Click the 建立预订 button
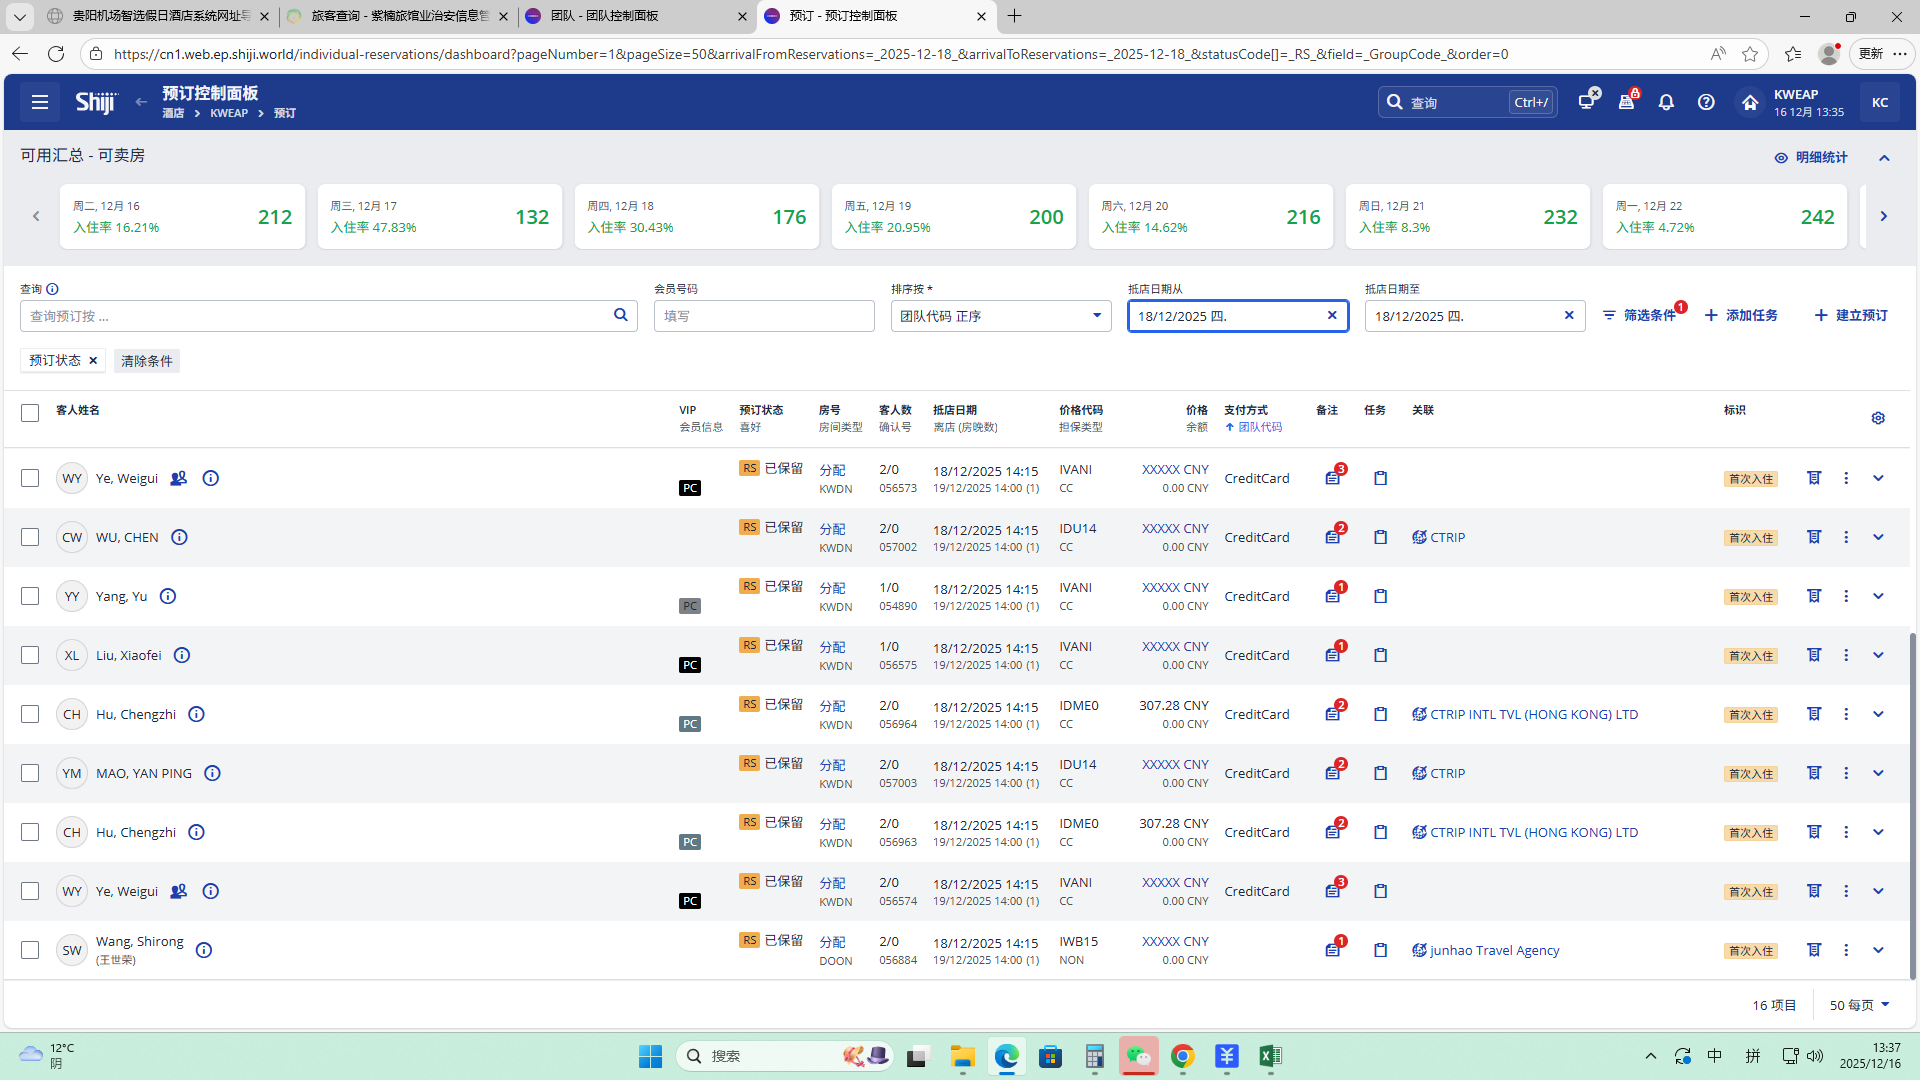The height and width of the screenshot is (1080, 1920). pyautogui.click(x=1851, y=315)
